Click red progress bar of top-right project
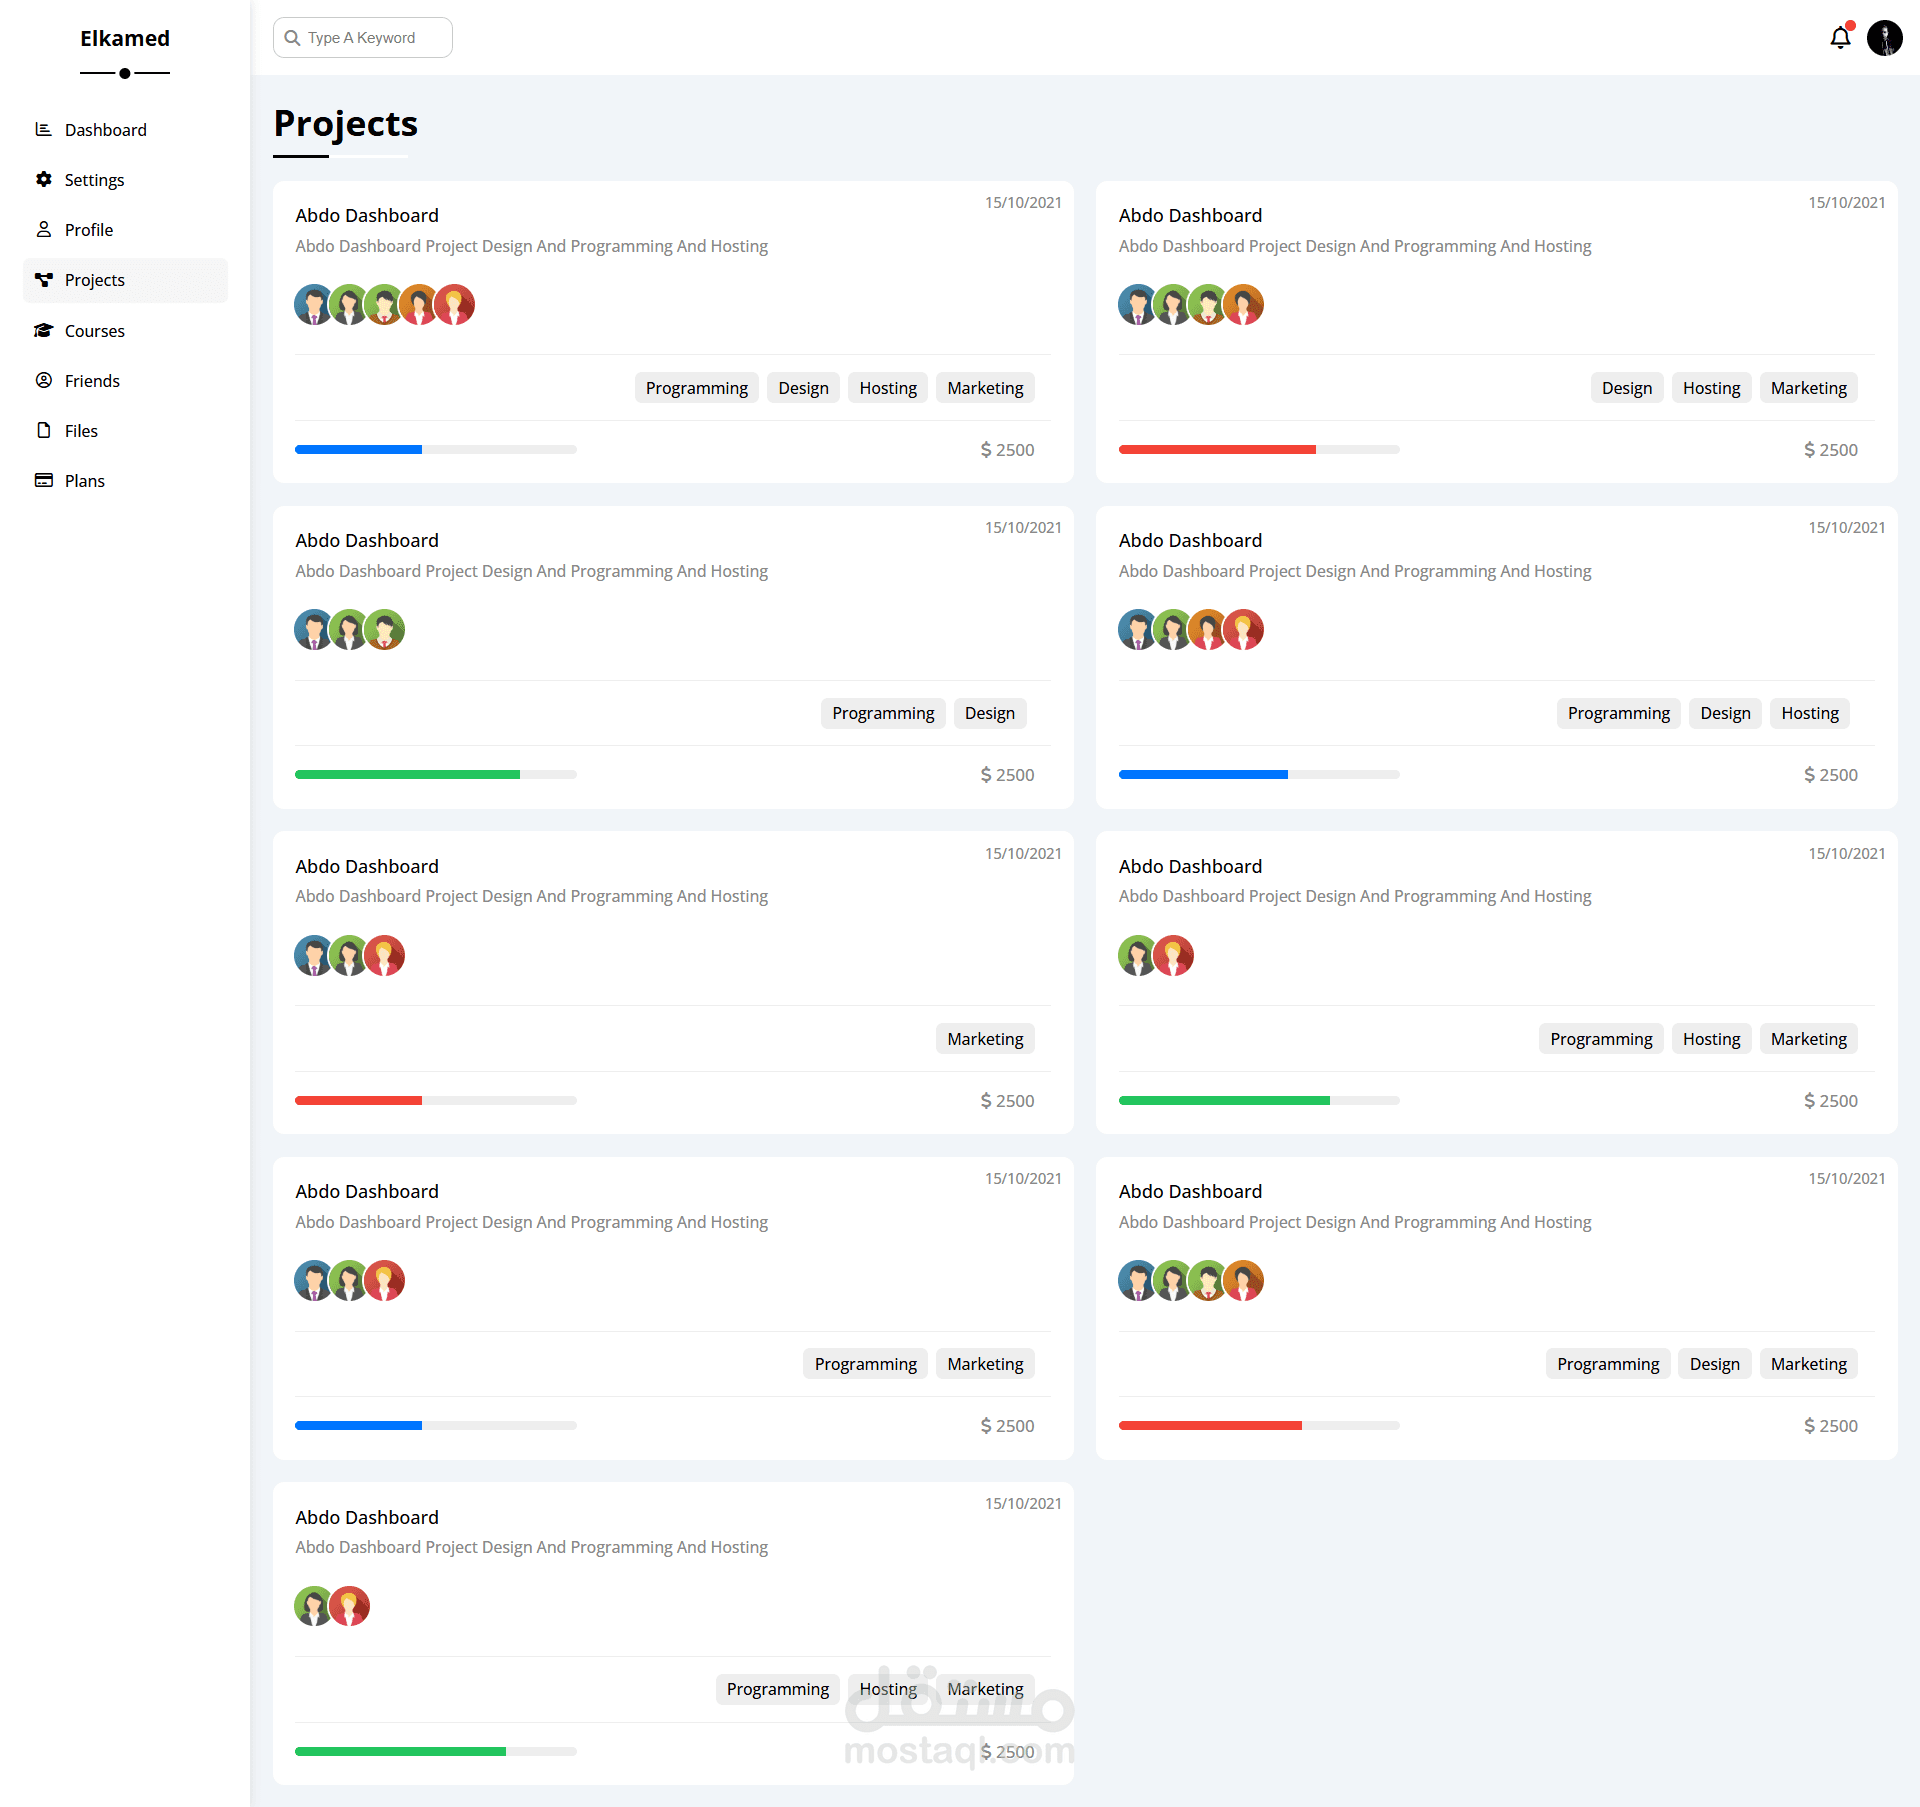The height and width of the screenshot is (1807, 1920). pos(1216,450)
